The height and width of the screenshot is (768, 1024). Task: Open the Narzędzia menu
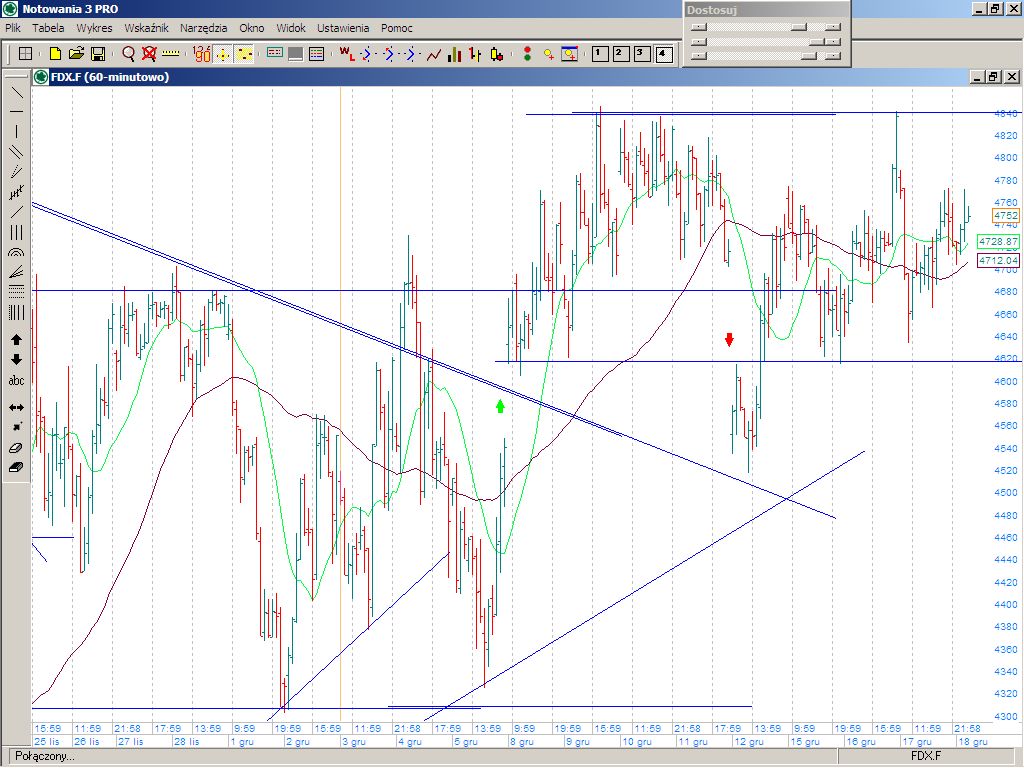coord(204,28)
